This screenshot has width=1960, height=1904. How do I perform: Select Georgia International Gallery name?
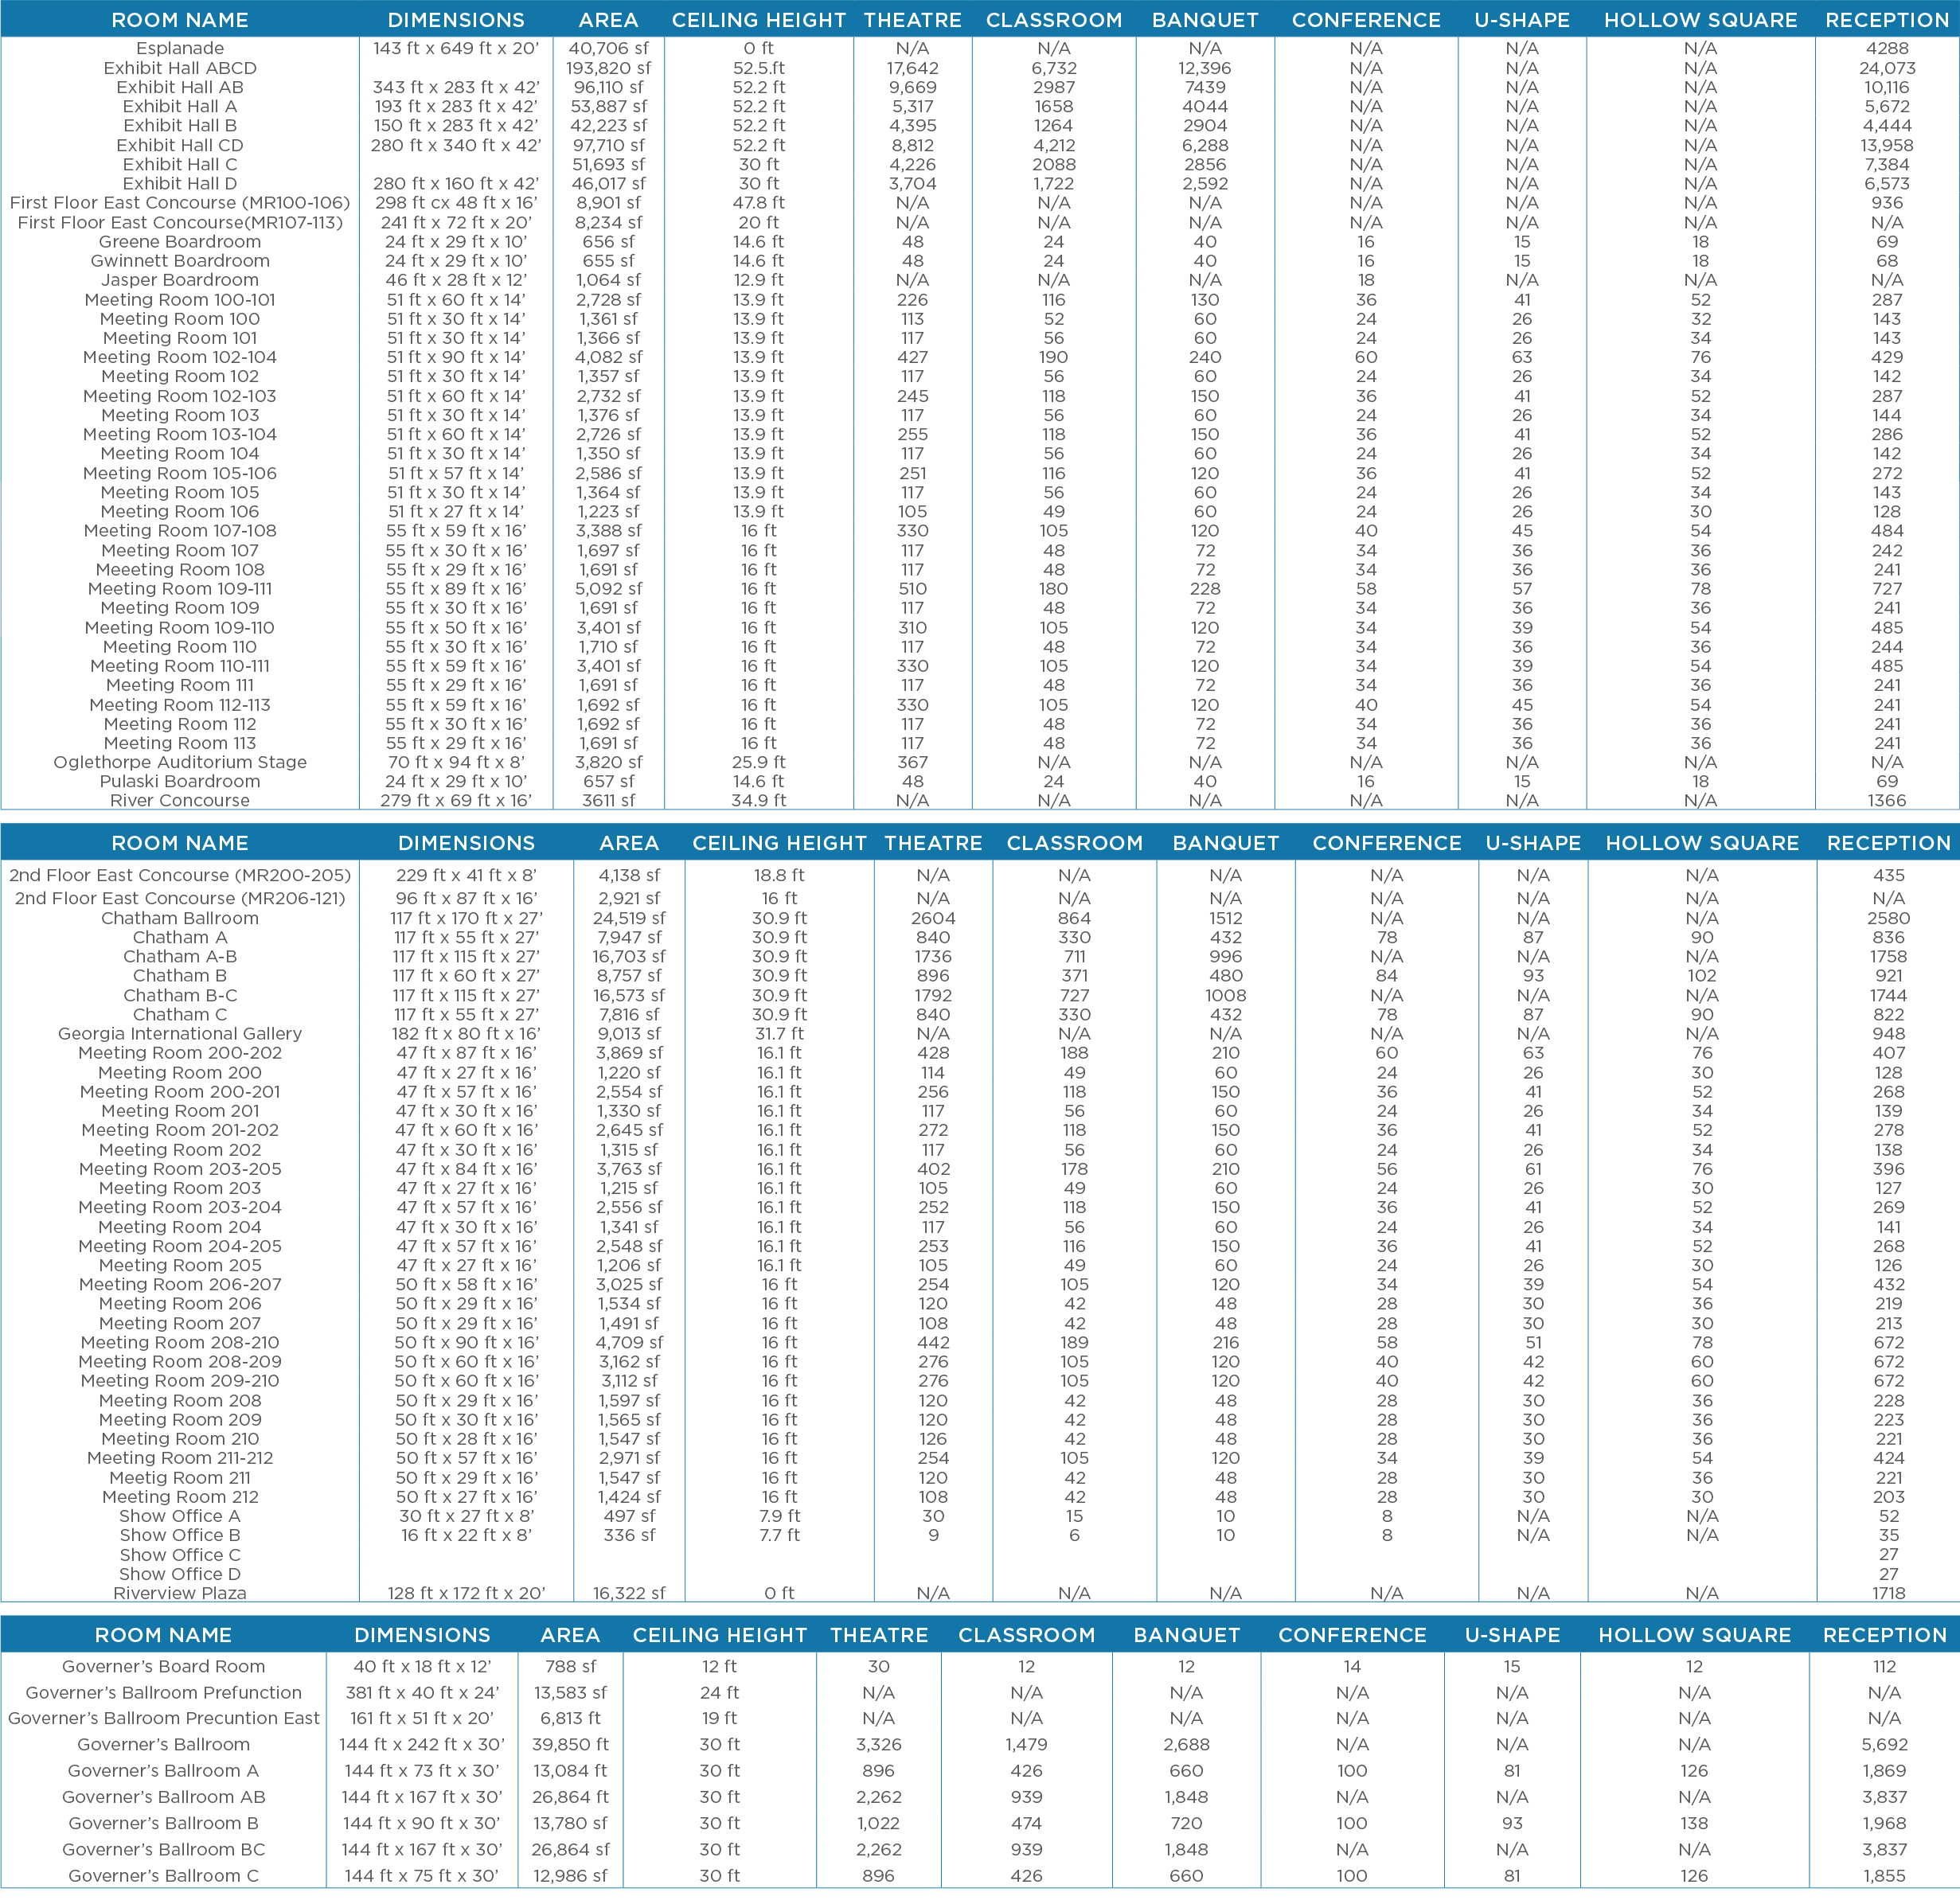coord(180,1034)
